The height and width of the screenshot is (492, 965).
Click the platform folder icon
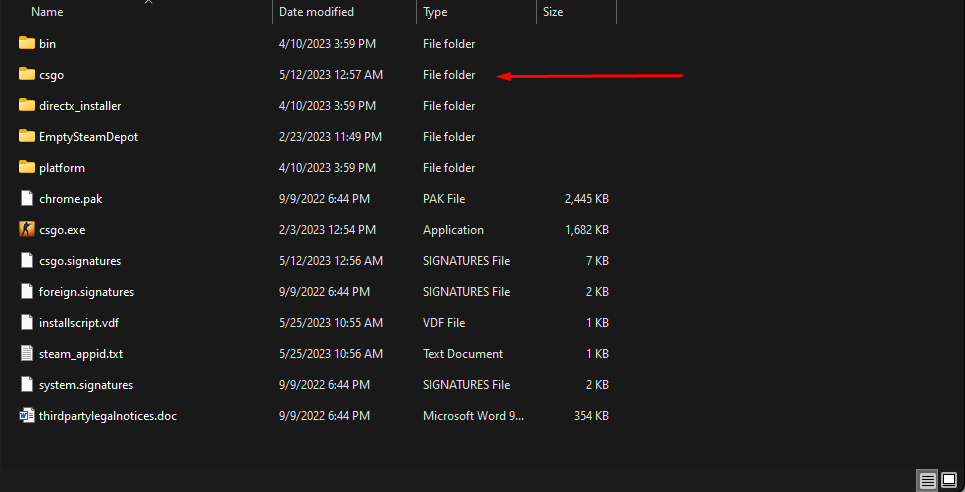click(x=27, y=168)
